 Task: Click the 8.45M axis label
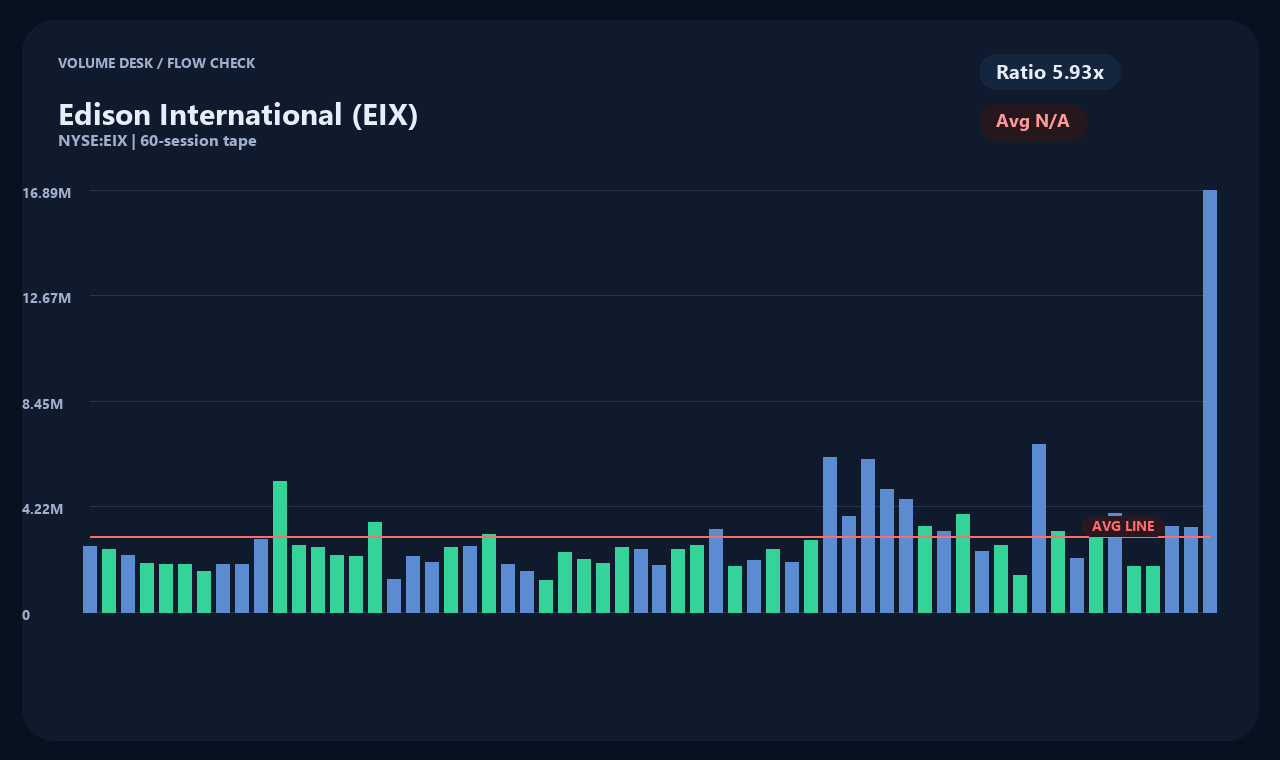click(x=43, y=404)
